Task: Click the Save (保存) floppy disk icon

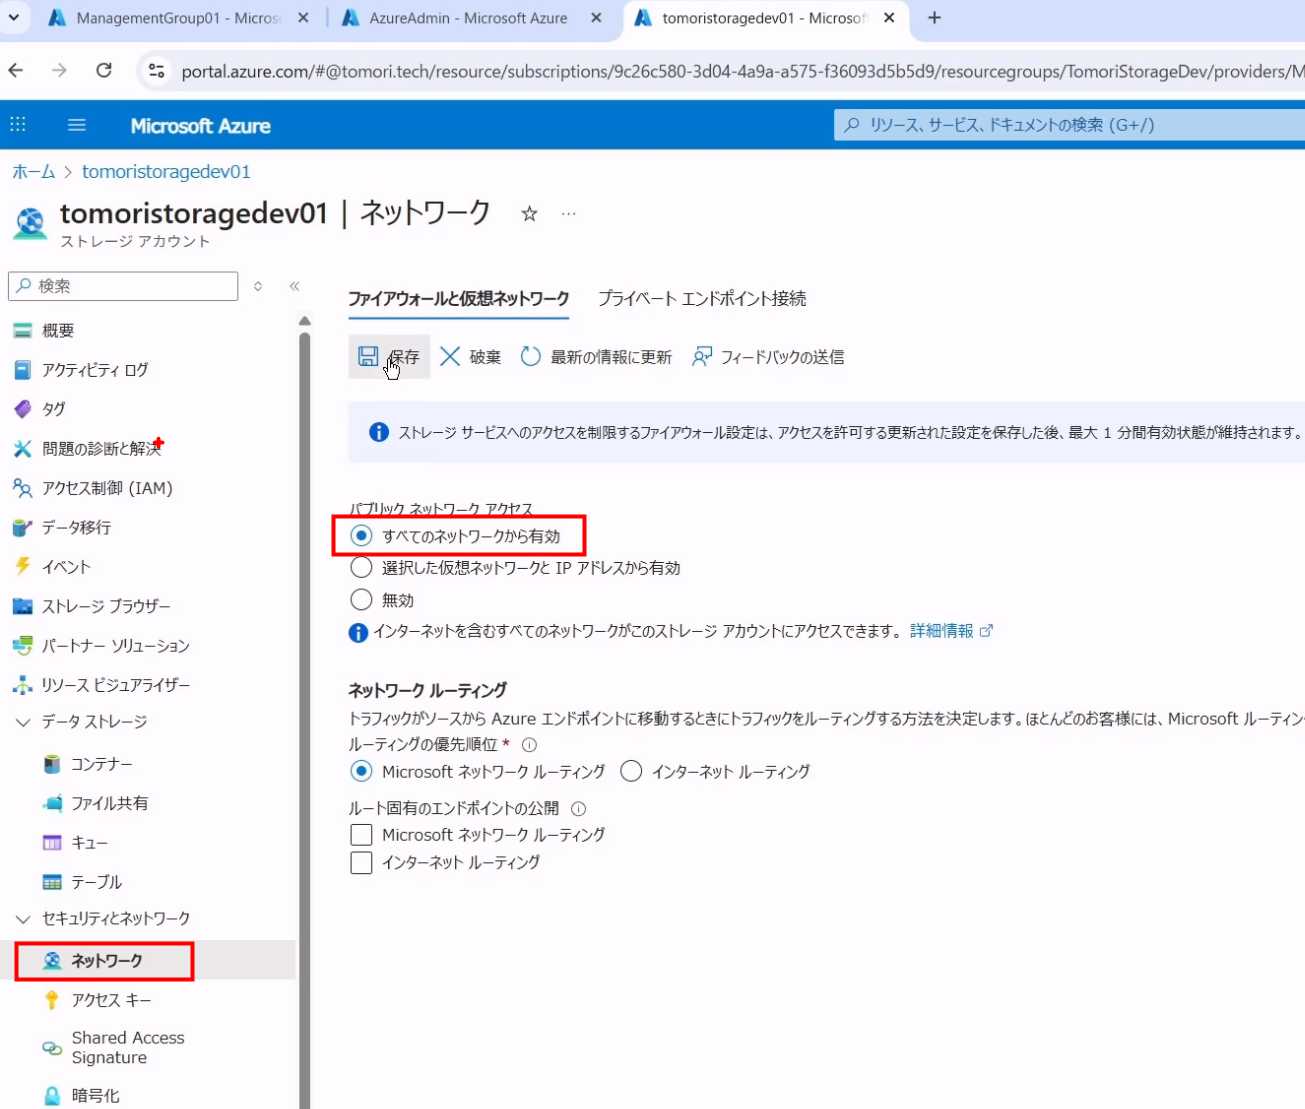Action: (368, 357)
